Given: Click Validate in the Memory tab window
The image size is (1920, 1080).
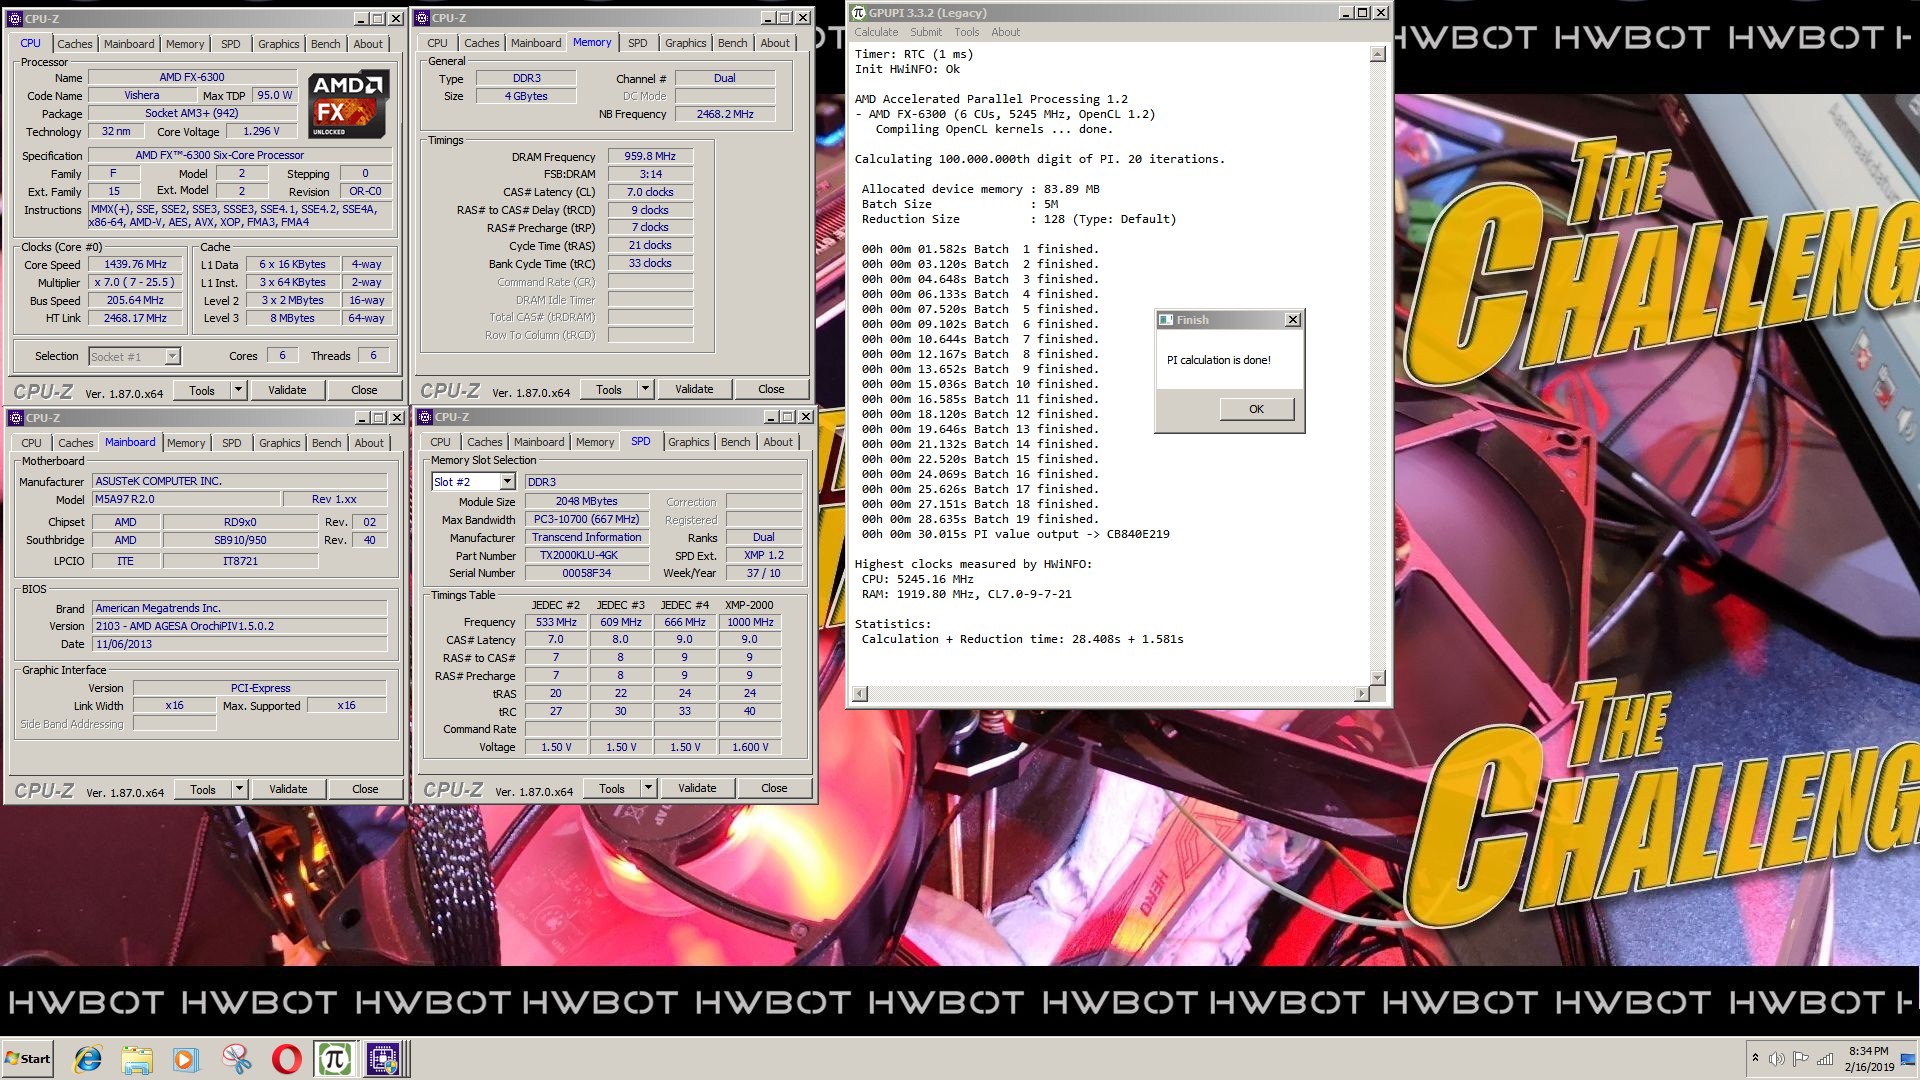Looking at the screenshot, I should point(694,389).
